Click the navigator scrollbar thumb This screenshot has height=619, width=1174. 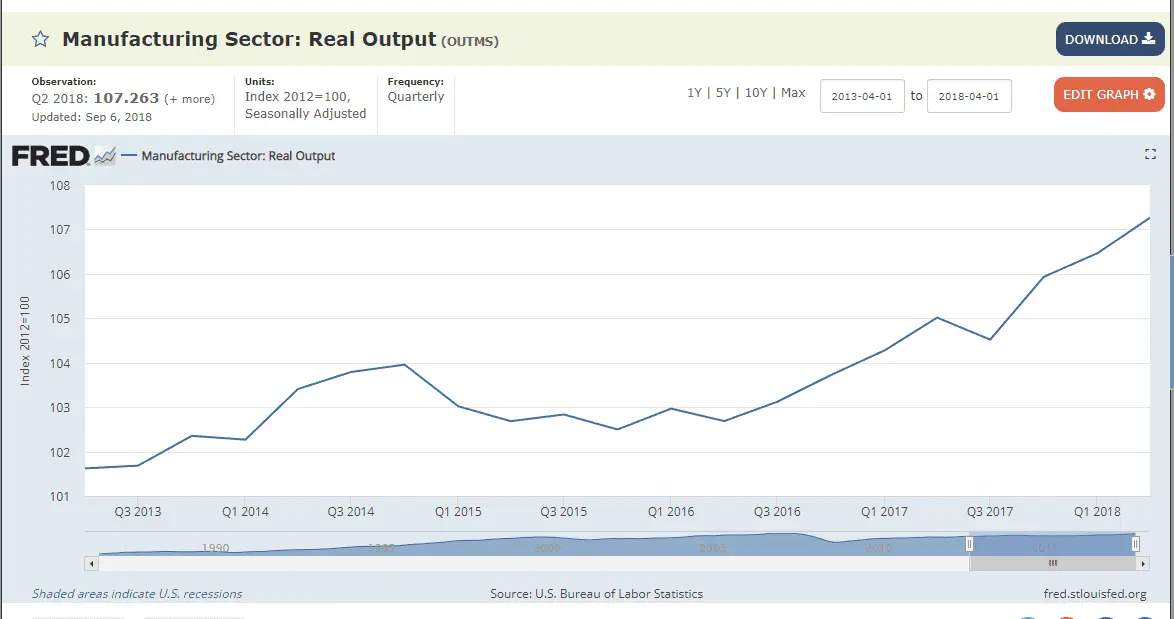(x=1053, y=563)
